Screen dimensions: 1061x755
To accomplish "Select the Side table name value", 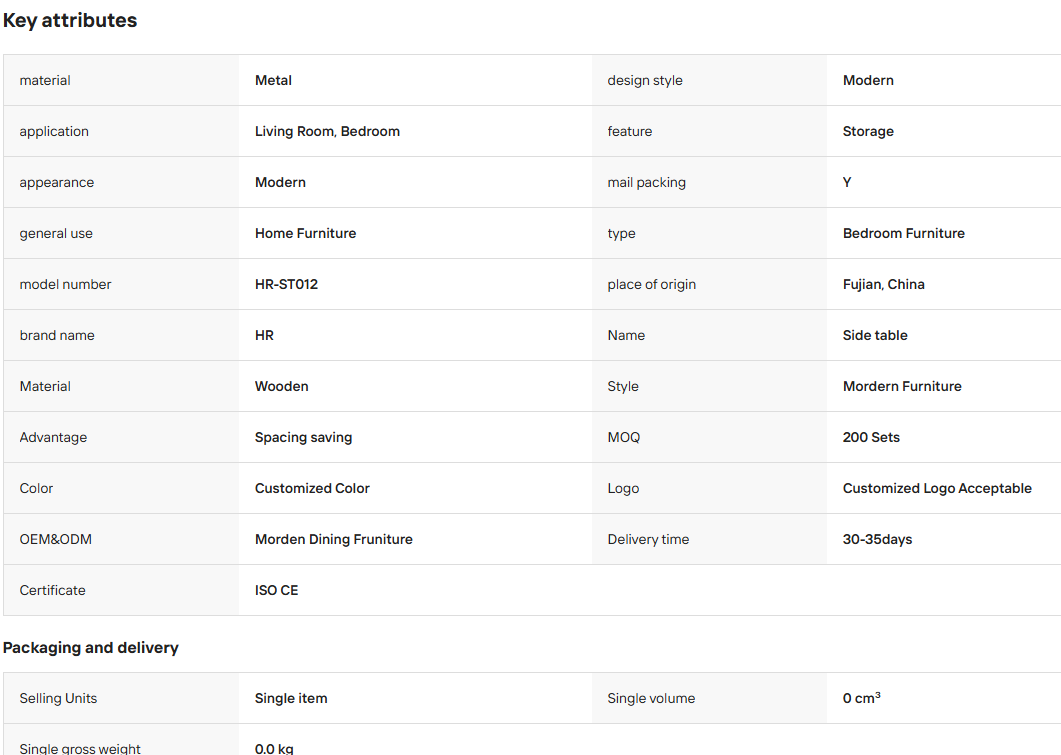I will point(875,336).
